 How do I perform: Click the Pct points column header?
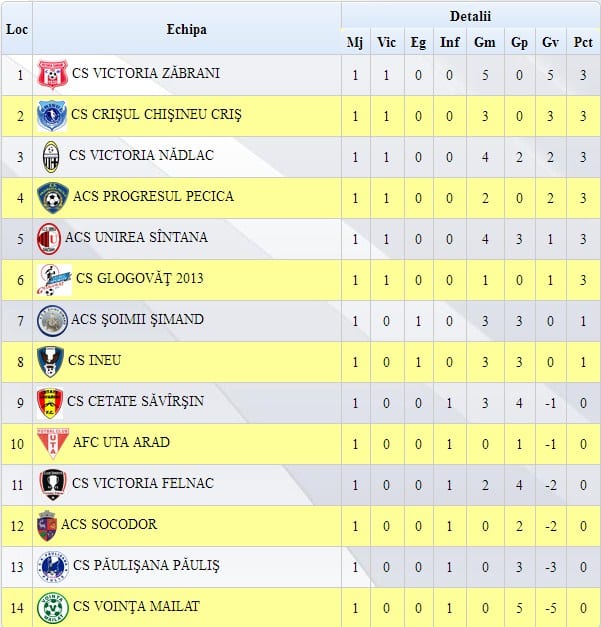tap(583, 42)
